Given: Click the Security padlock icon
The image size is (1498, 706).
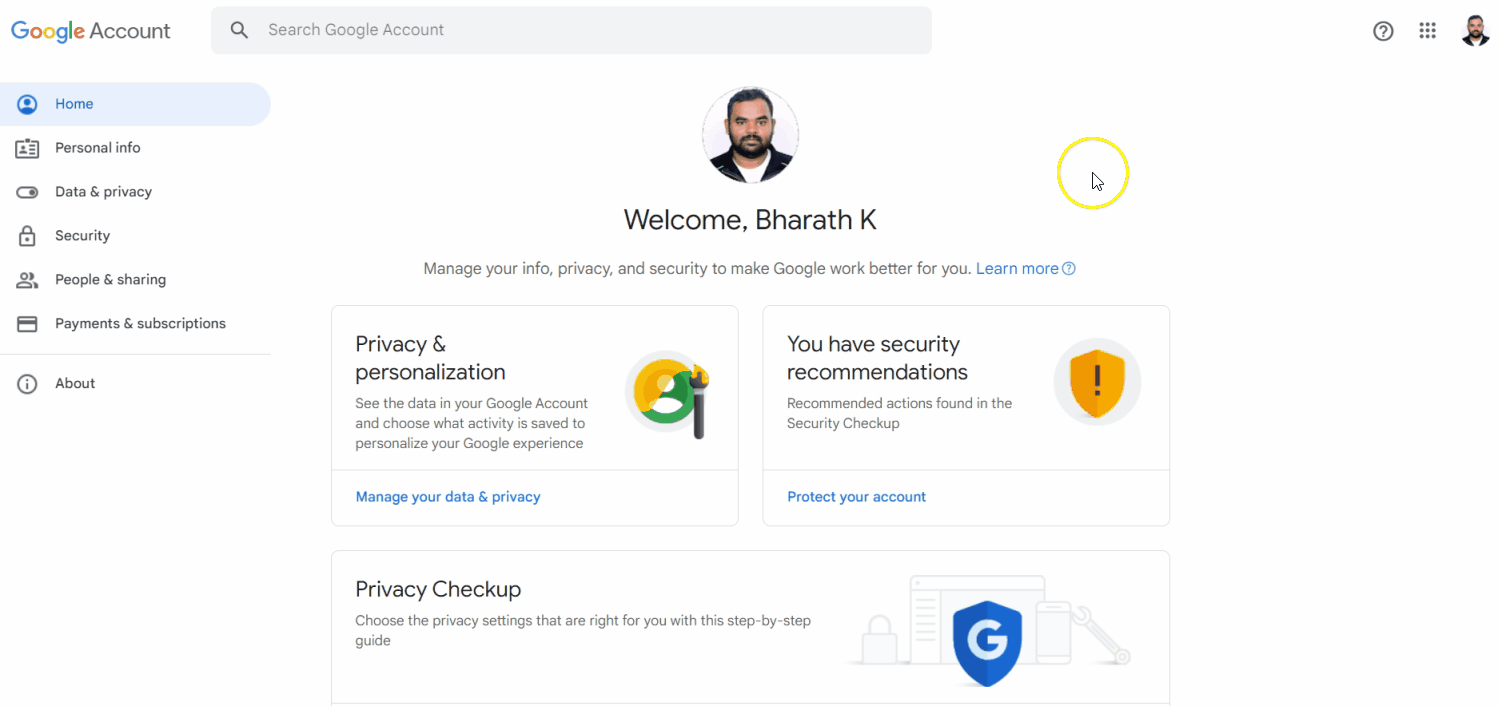Looking at the screenshot, I should (27, 236).
